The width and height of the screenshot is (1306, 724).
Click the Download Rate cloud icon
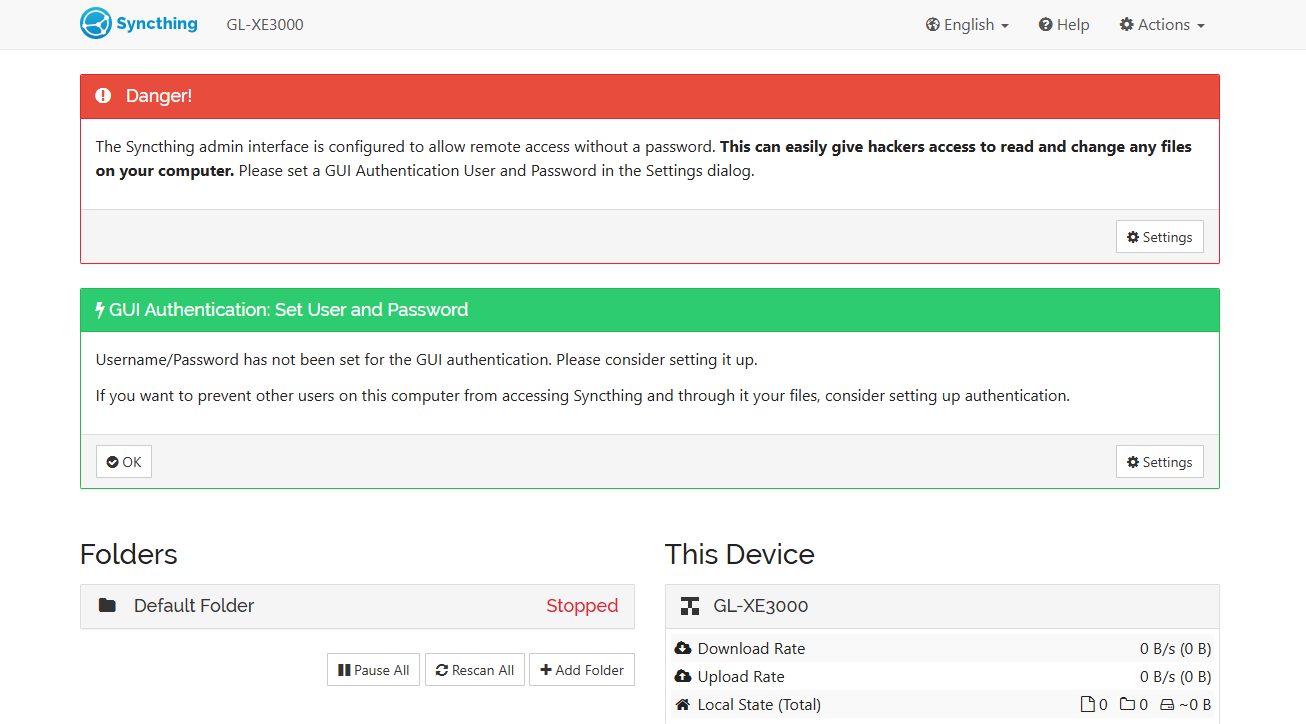[x=683, y=648]
